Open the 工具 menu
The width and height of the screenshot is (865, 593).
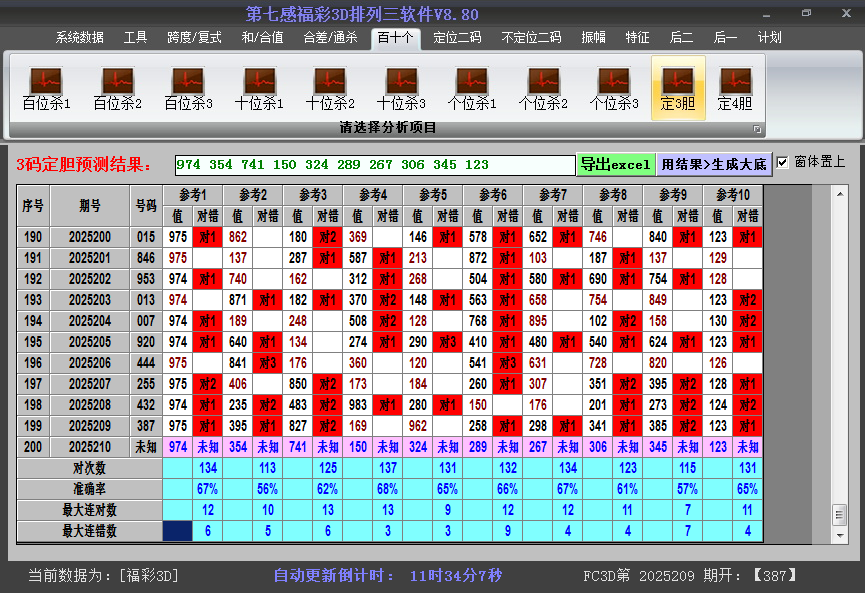(x=135, y=38)
